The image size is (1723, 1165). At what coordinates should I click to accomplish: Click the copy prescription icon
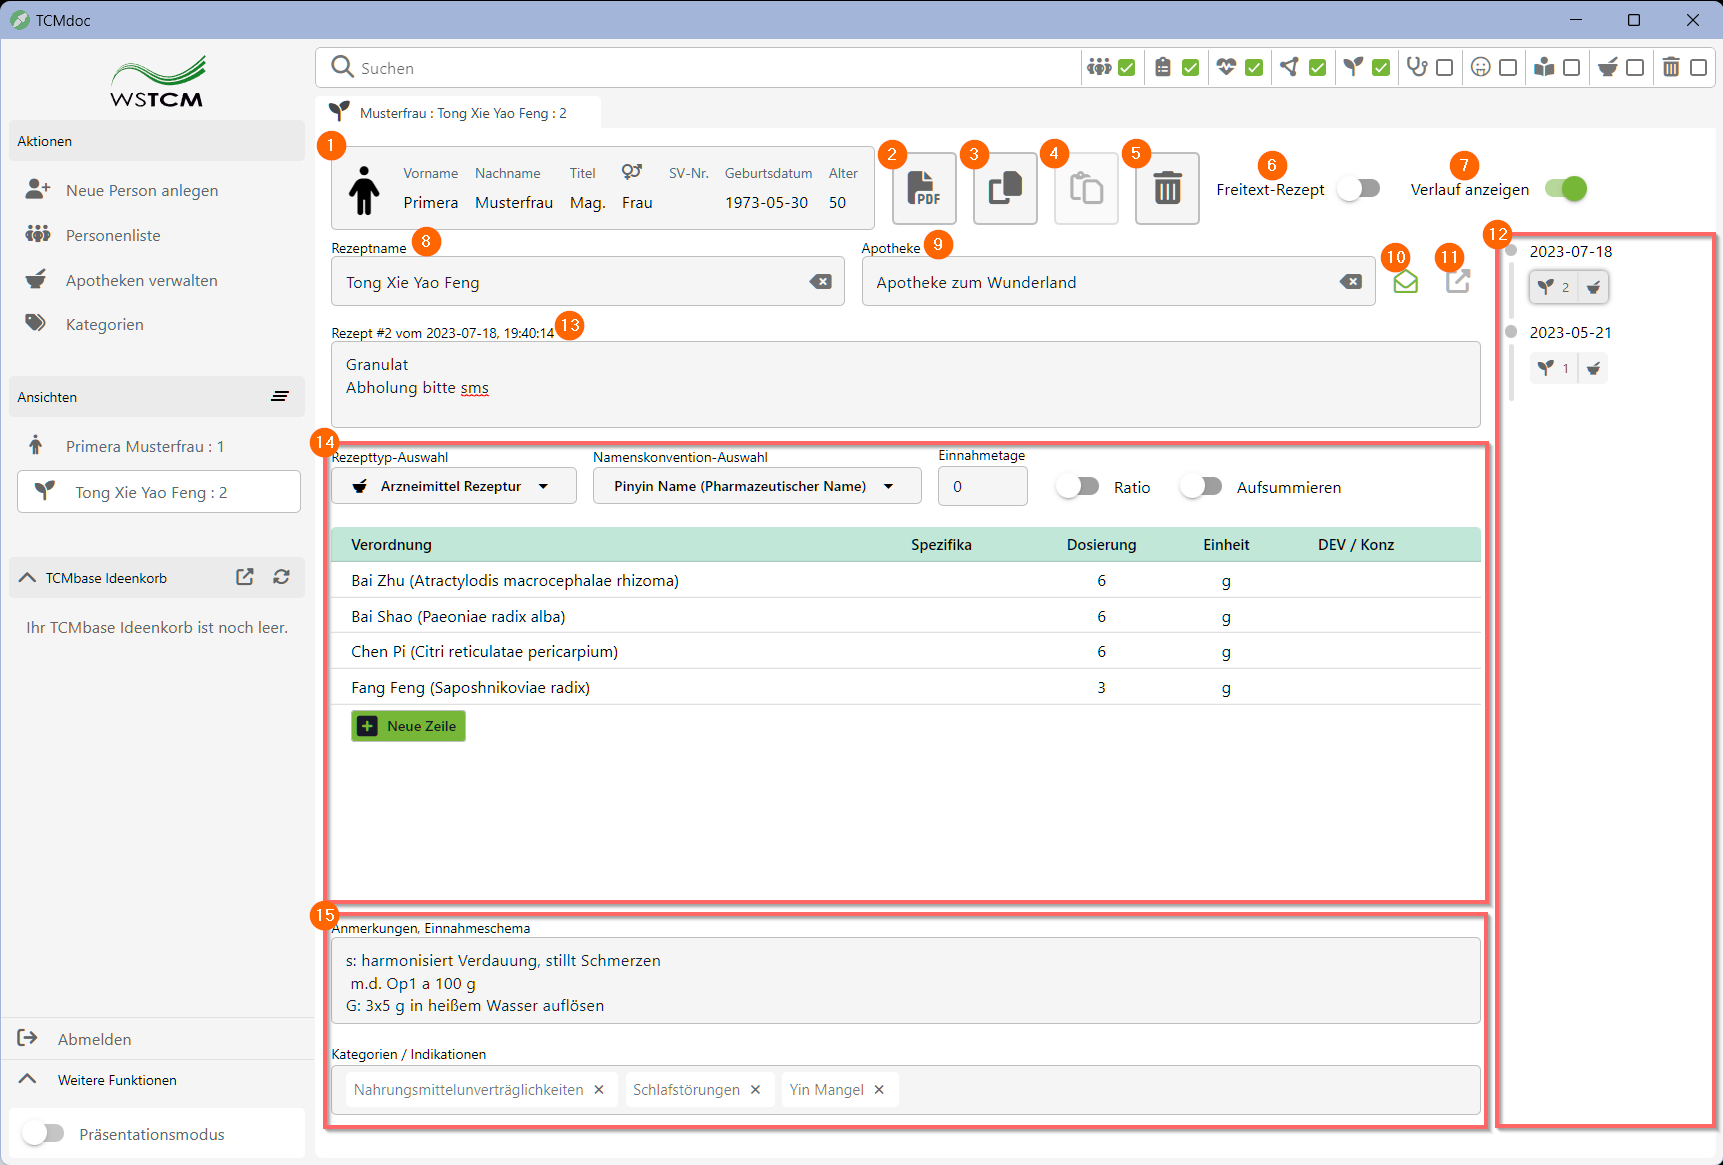pyautogui.click(x=1004, y=189)
